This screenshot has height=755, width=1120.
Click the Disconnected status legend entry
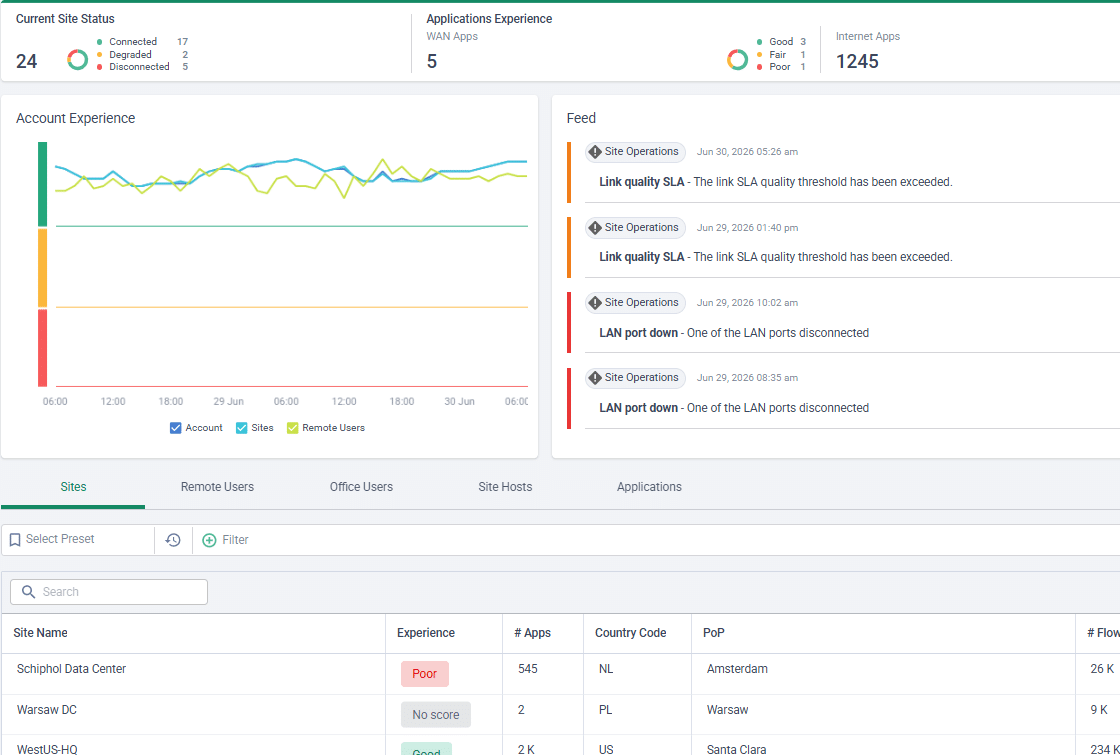(x=142, y=67)
